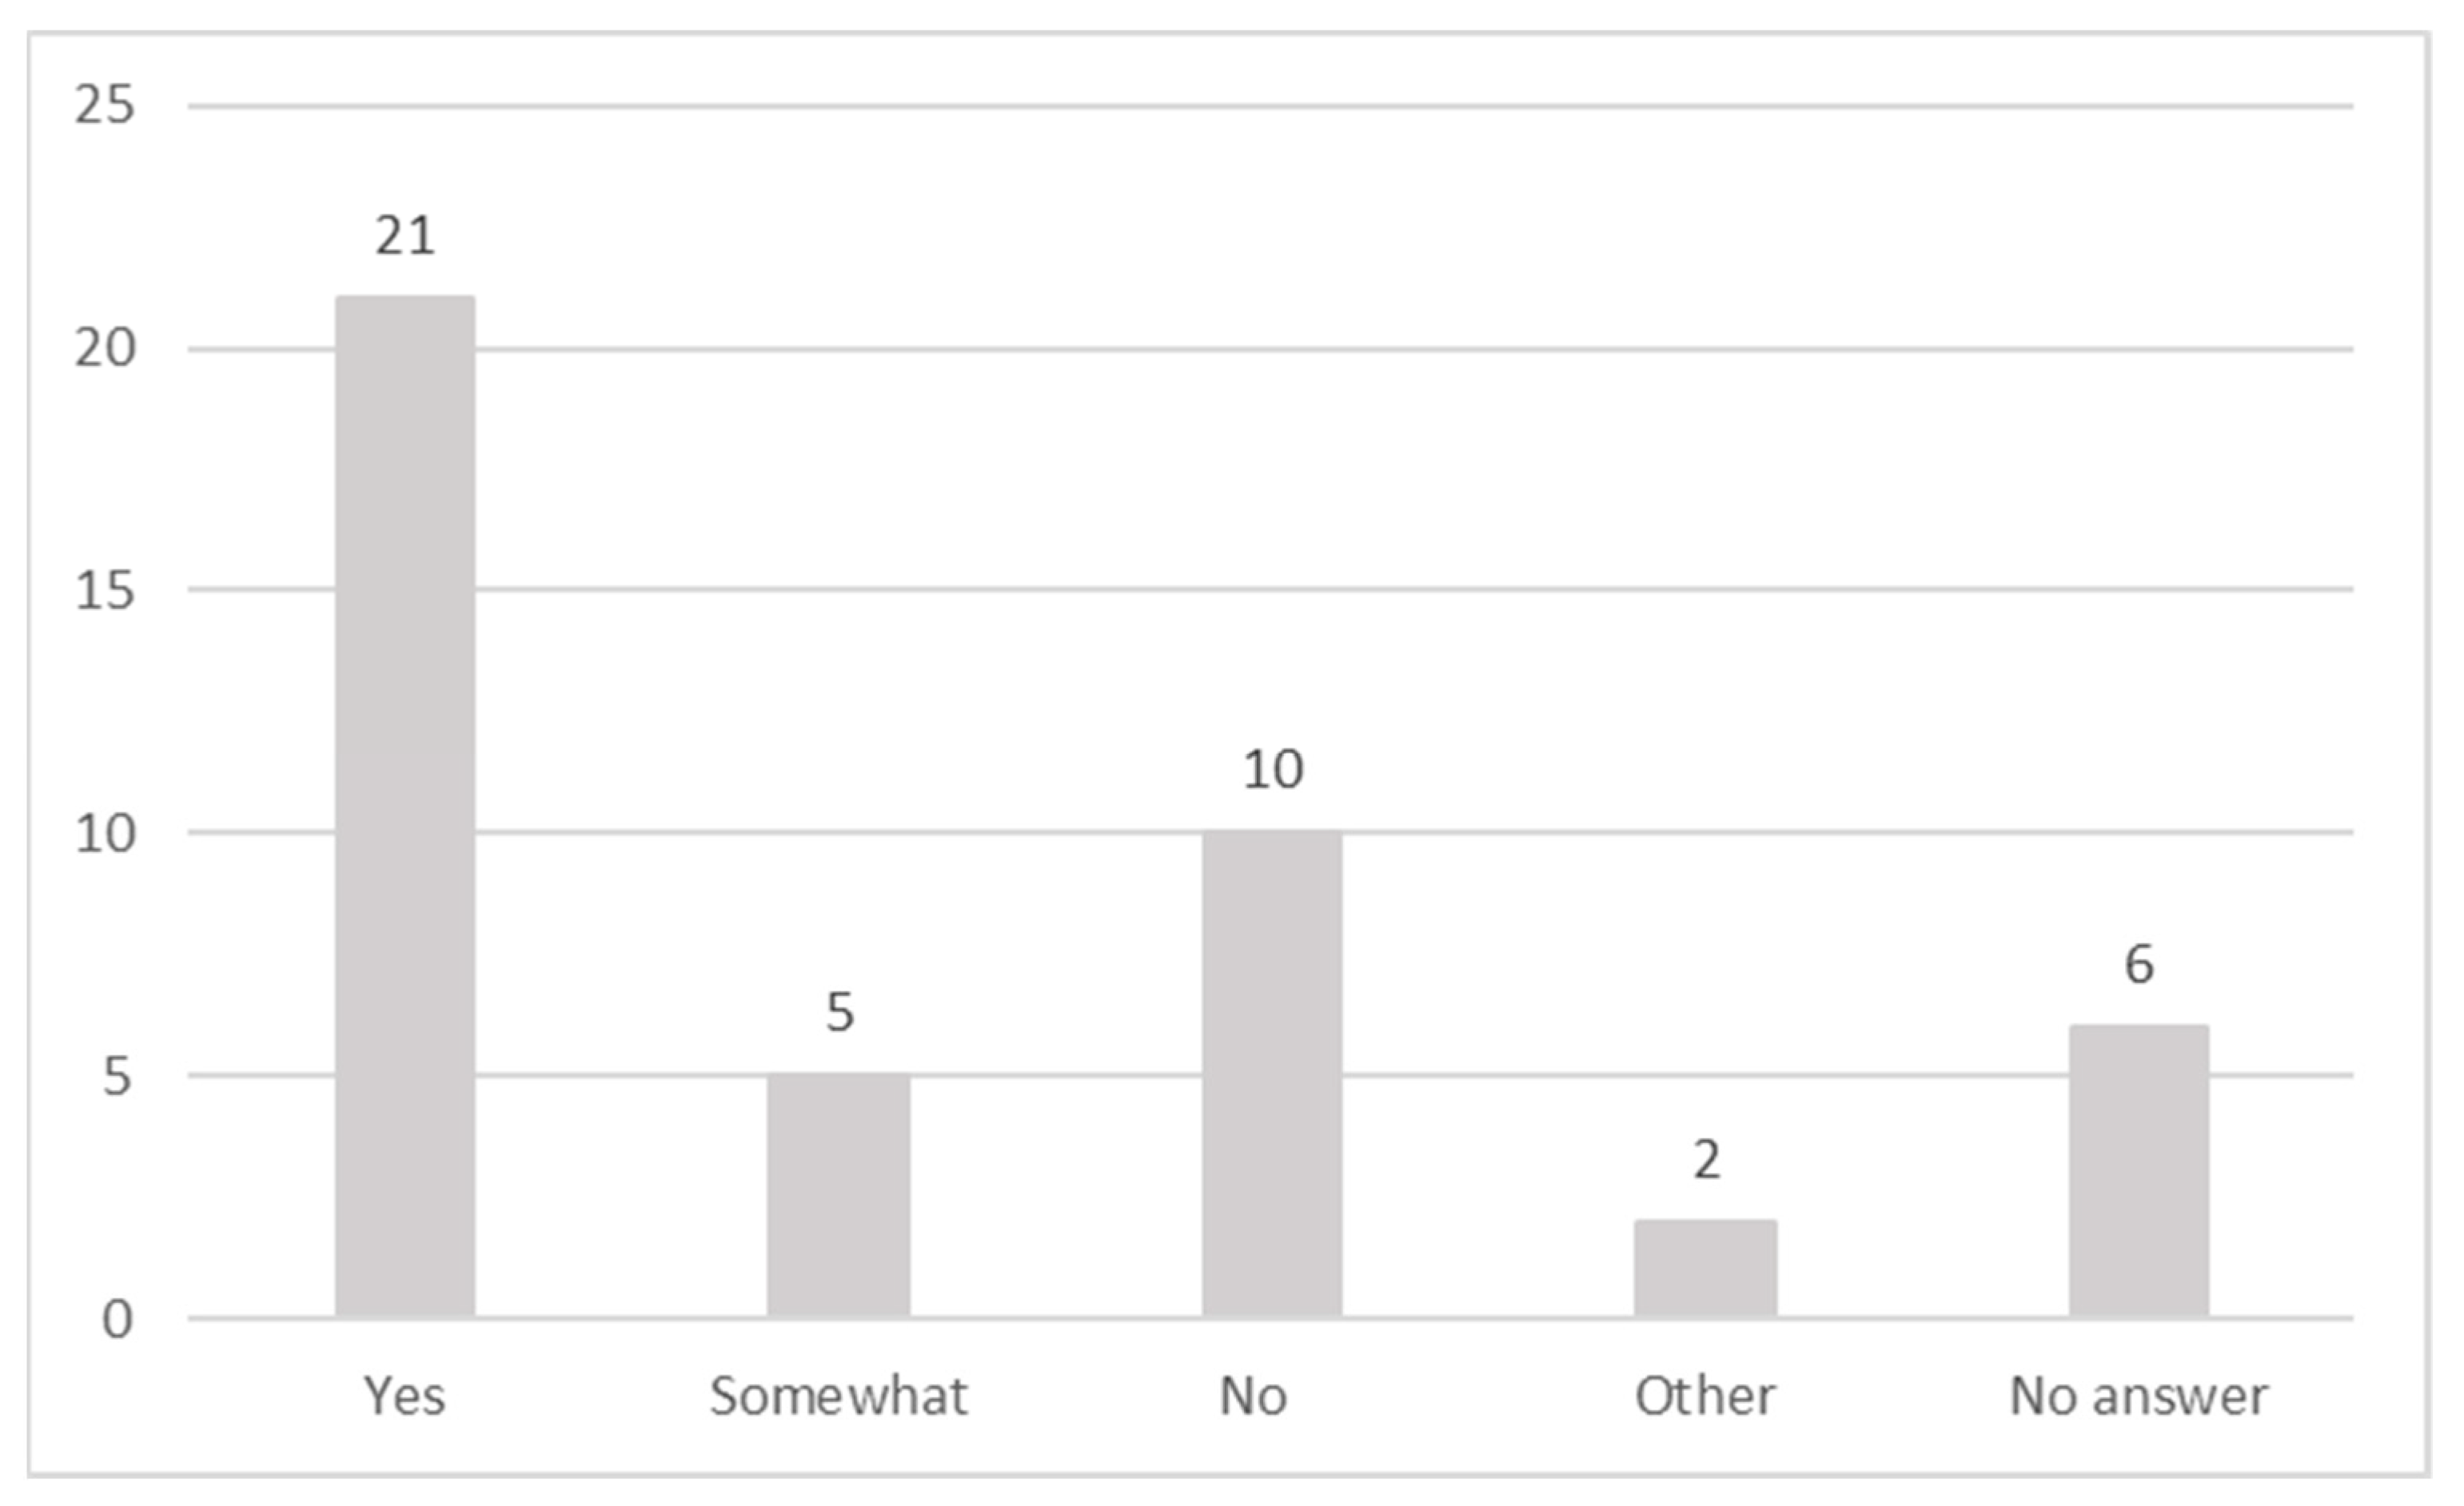The image size is (2464, 1506).
Task: Click the "5" value axis label
Action: click(x=117, y=1077)
